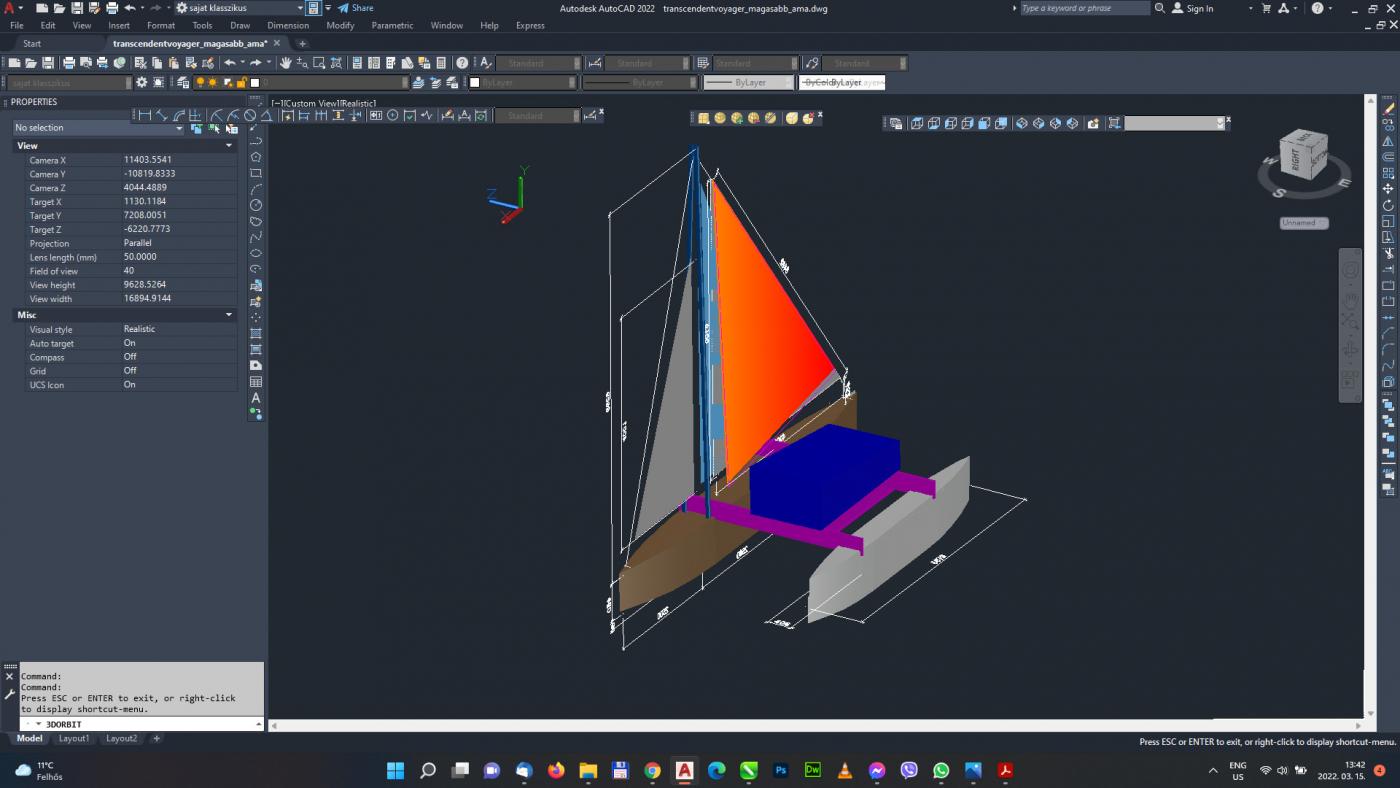
Task: Select the Multiline Text A tool
Action: point(256,398)
